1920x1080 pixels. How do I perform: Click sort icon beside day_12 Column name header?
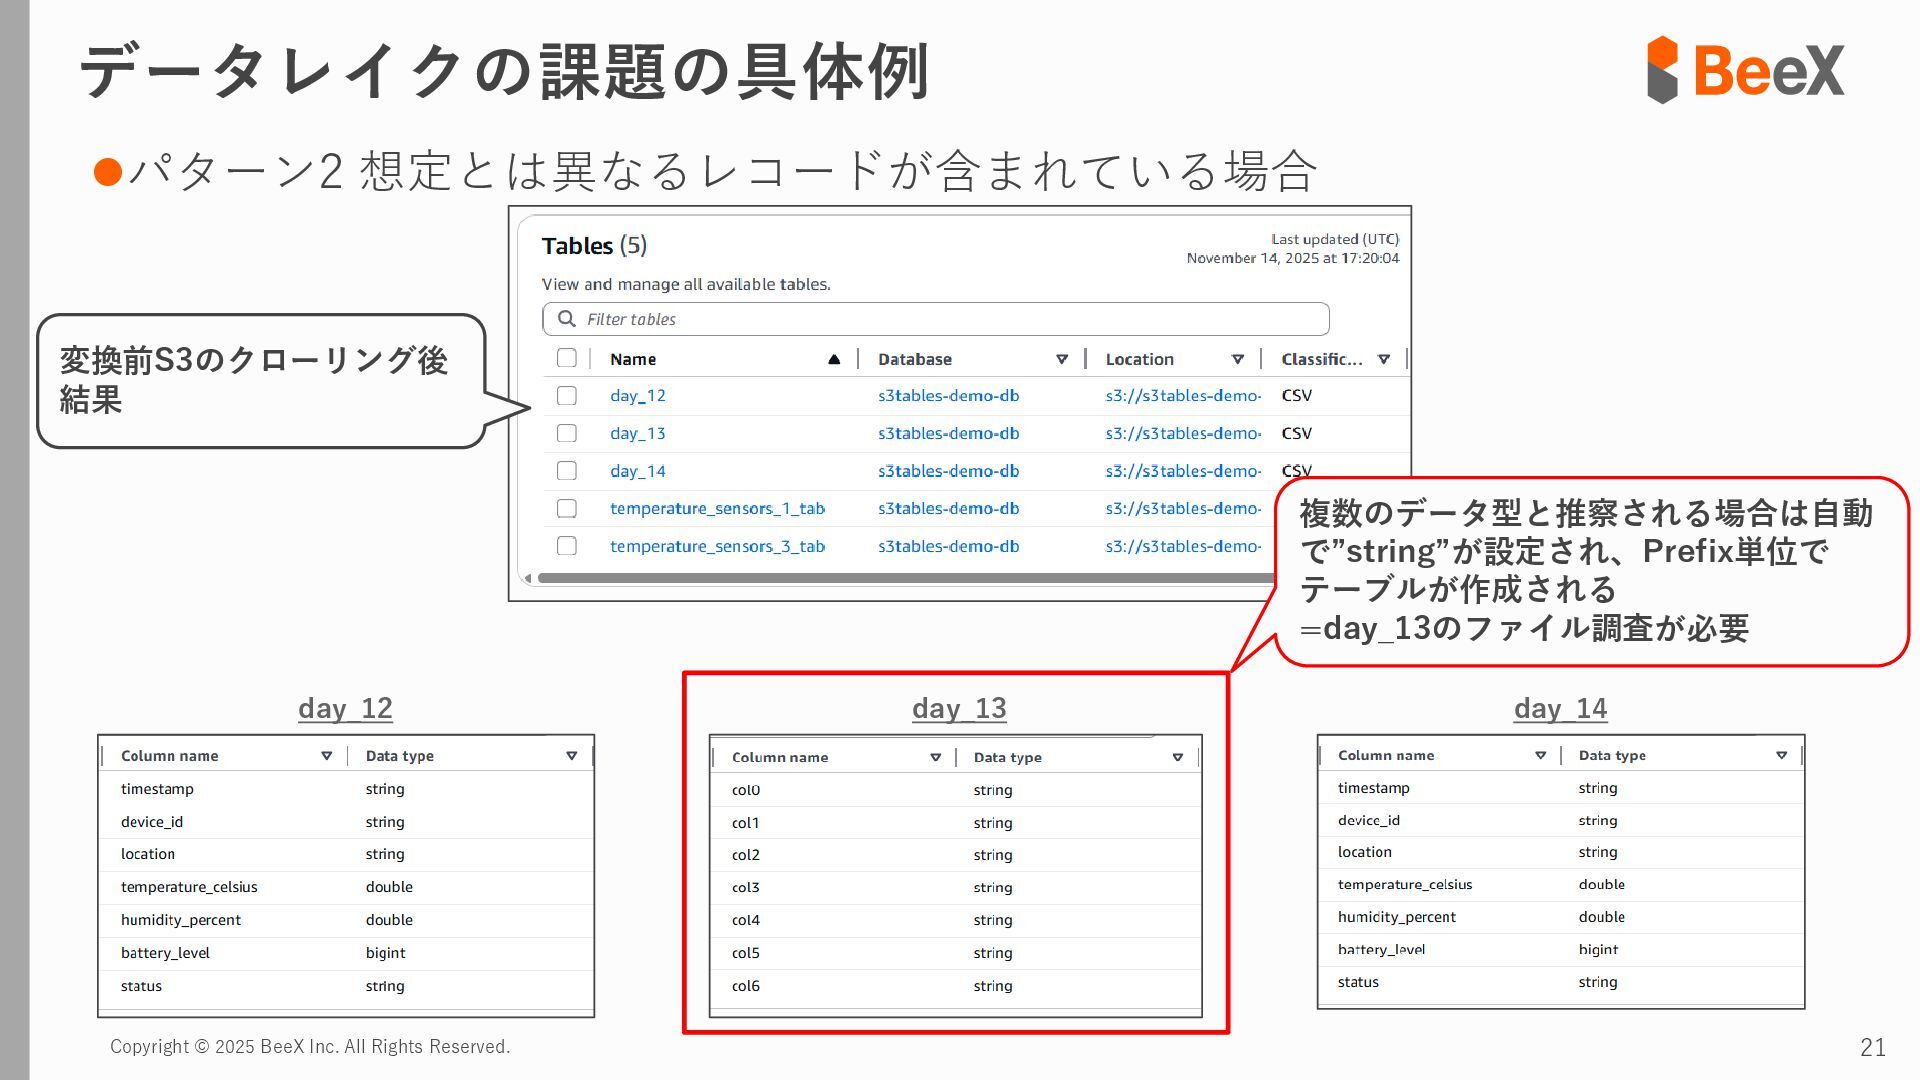(x=326, y=756)
